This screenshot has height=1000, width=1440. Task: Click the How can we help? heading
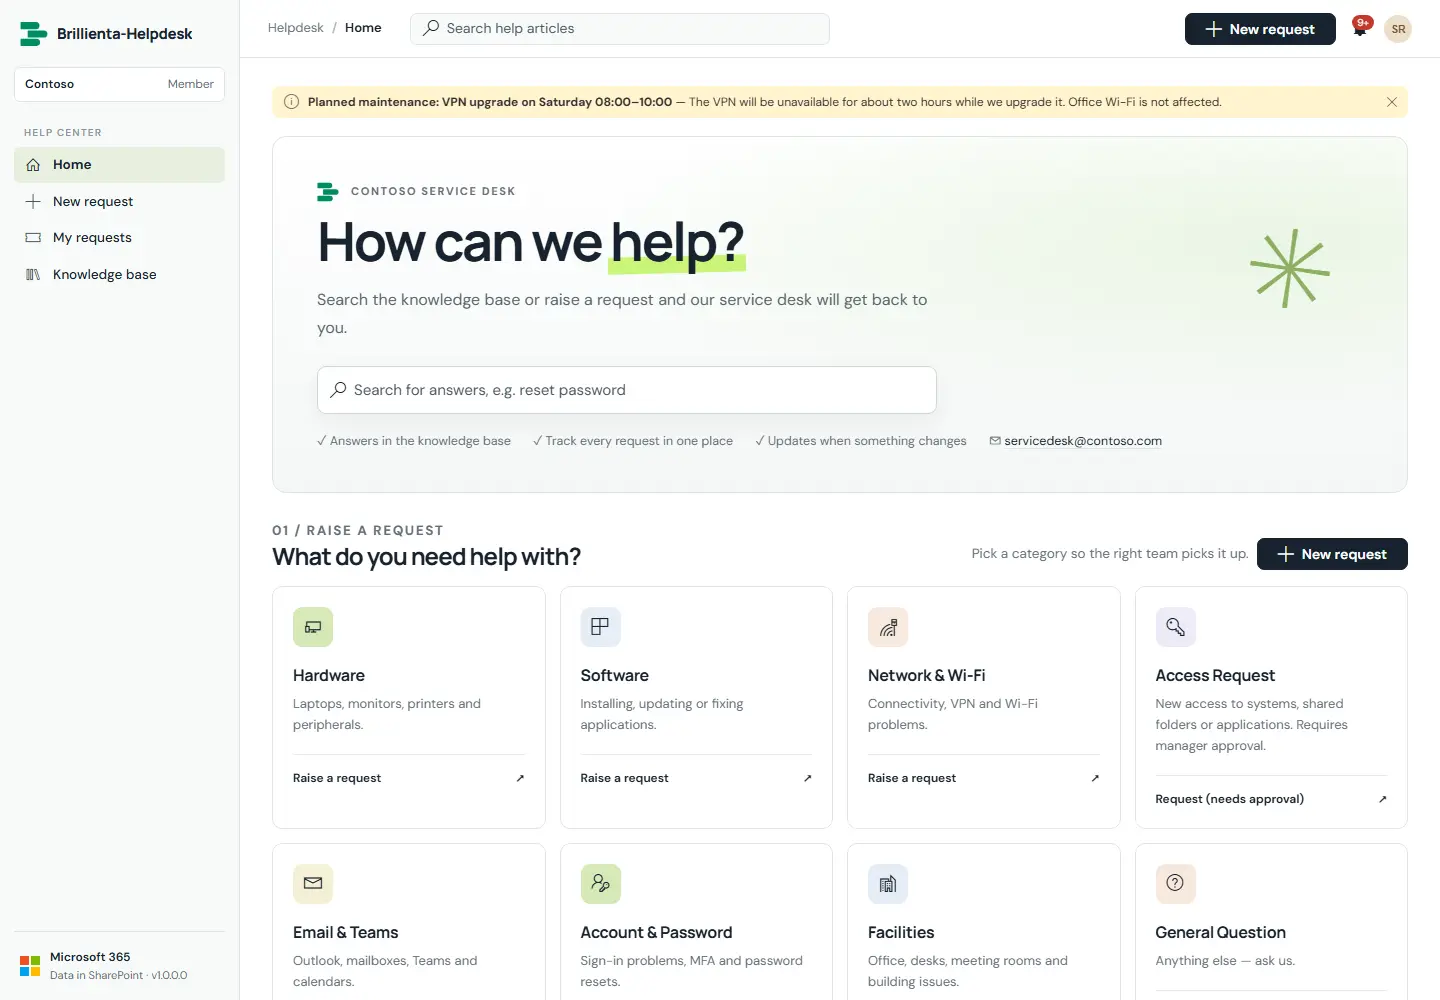(x=531, y=243)
